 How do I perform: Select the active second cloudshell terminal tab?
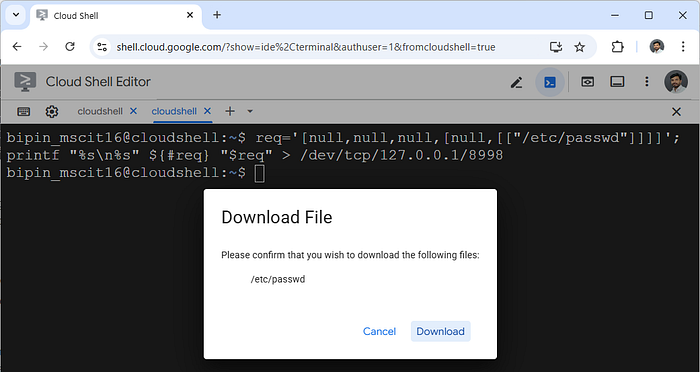[174, 111]
